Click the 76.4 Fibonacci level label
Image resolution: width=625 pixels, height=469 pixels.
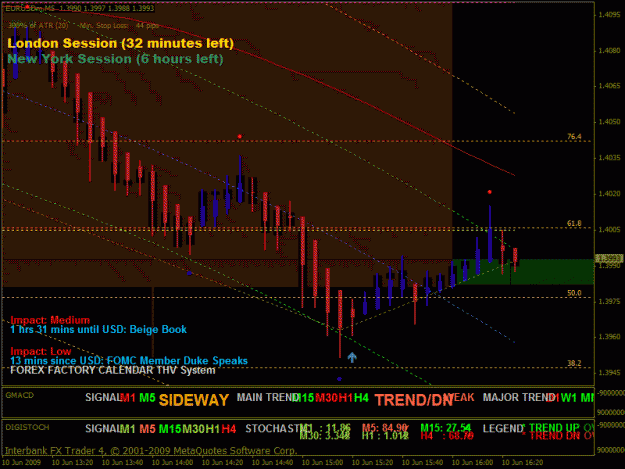[x=574, y=137]
